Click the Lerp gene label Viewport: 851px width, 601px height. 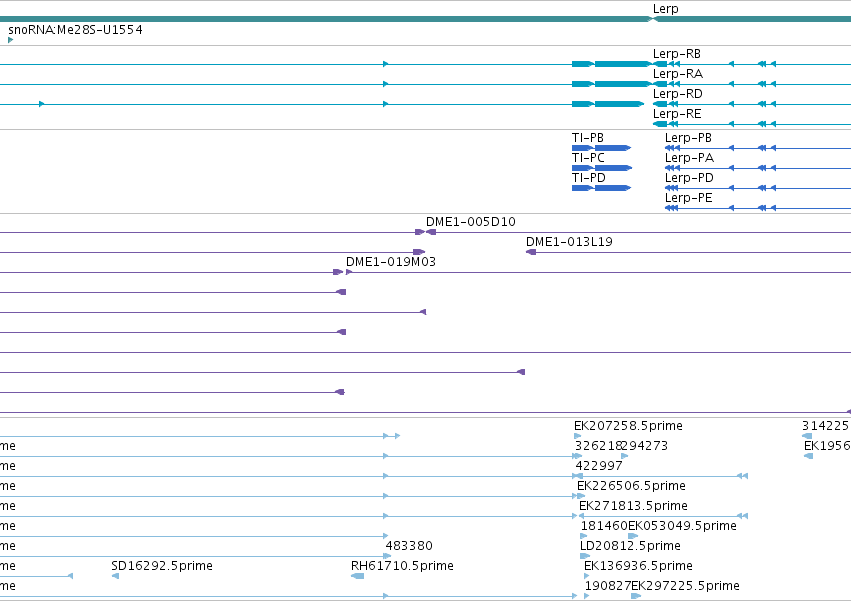(665, 9)
